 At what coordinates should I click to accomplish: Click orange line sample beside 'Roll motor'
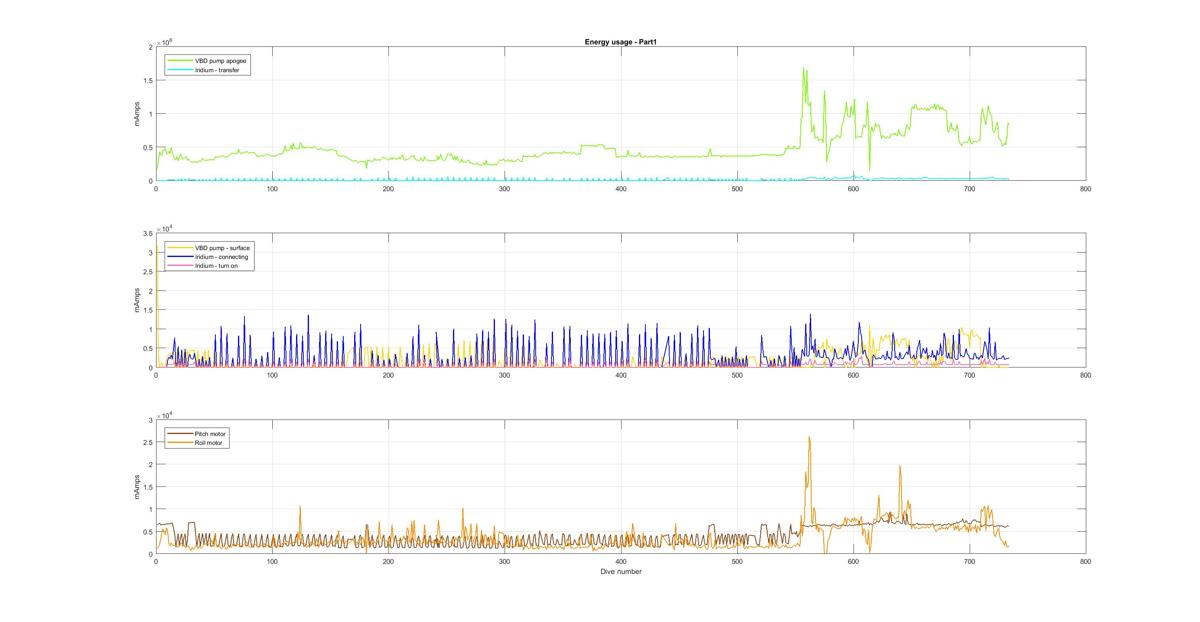(180, 442)
